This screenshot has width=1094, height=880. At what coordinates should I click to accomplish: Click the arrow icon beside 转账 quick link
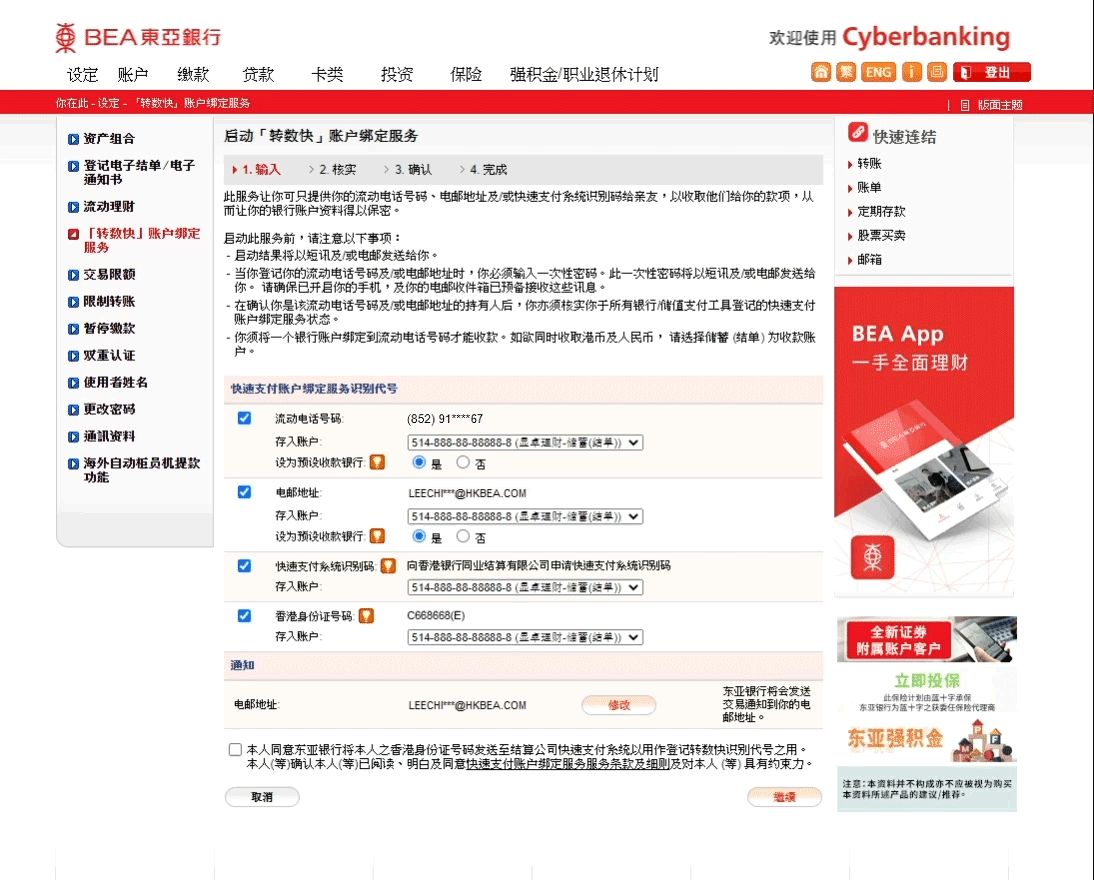pyautogui.click(x=850, y=165)
